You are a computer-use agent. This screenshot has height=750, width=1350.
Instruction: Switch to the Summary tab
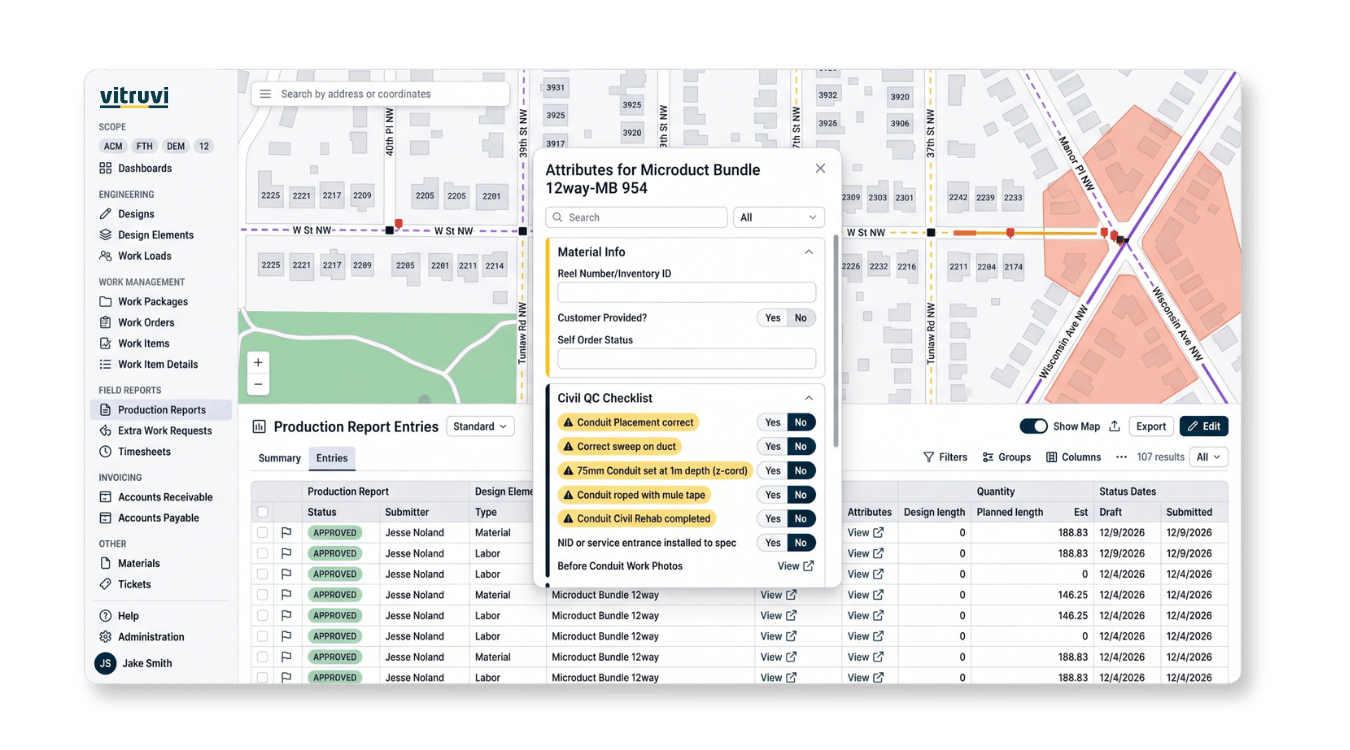[279, 458]
